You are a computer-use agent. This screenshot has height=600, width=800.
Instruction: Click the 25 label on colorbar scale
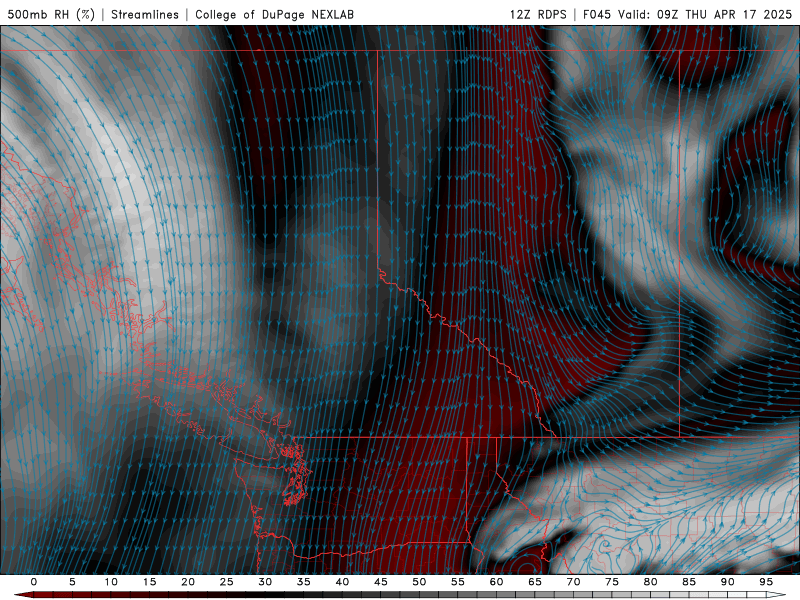(227, 582)
